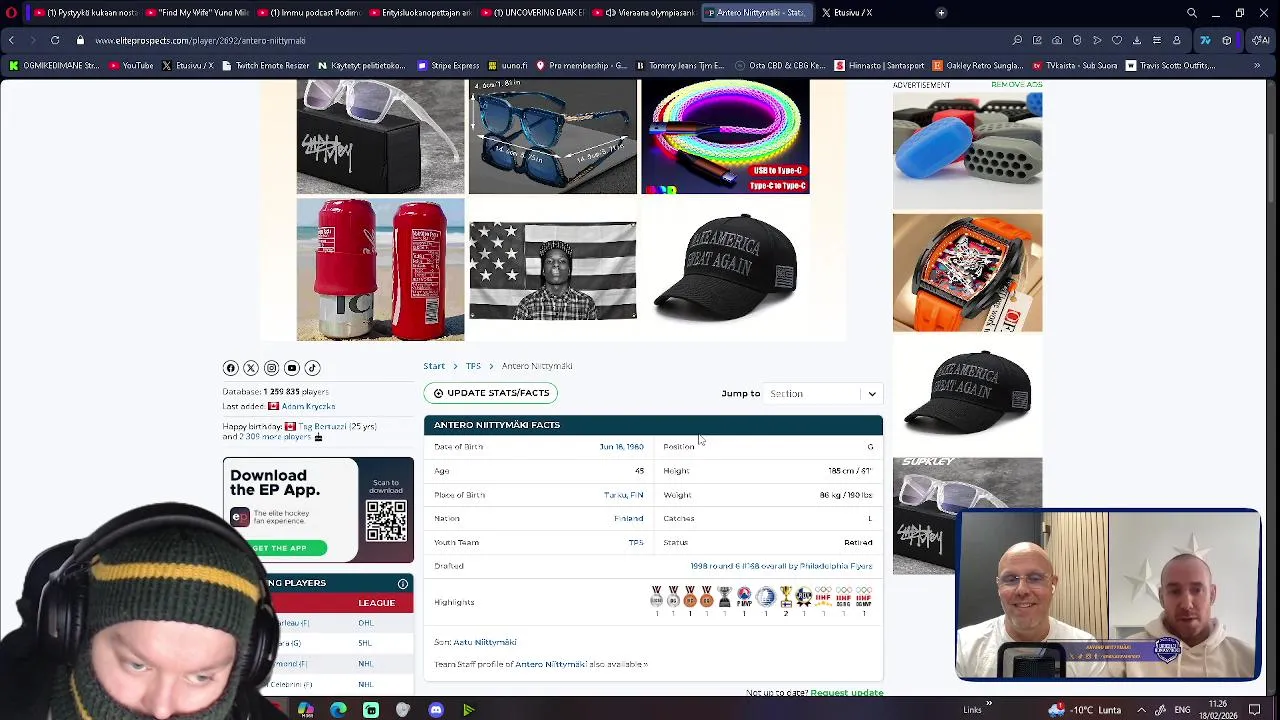The height and width of the screenshot is (720, 1280).
Task: Reload the page with the refresh icon
Action: point(55,40)
